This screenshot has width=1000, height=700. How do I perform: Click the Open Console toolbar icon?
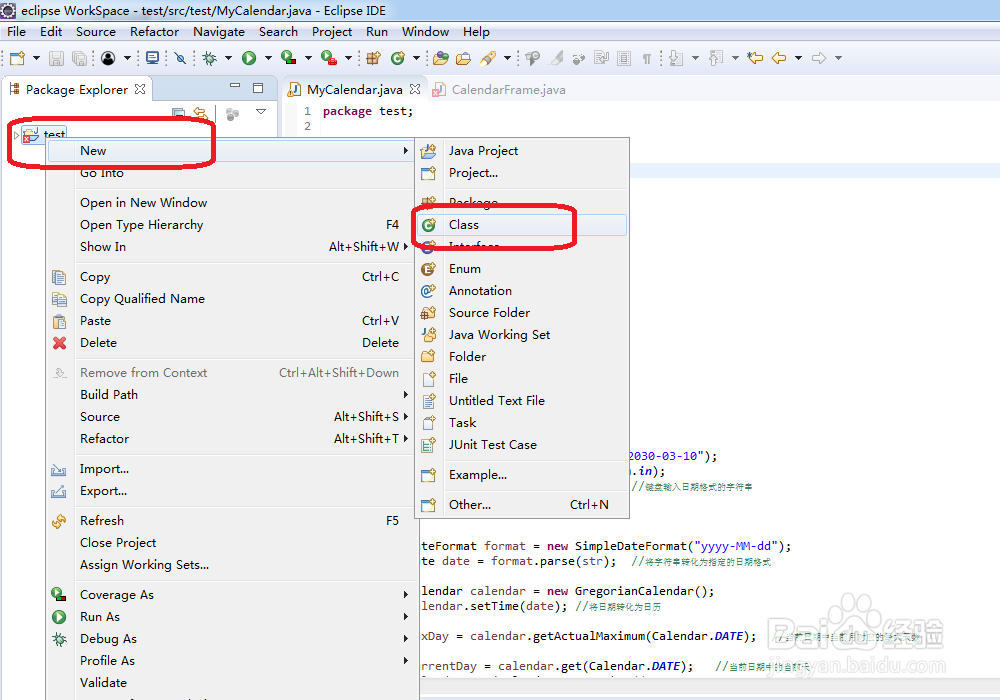152,58
